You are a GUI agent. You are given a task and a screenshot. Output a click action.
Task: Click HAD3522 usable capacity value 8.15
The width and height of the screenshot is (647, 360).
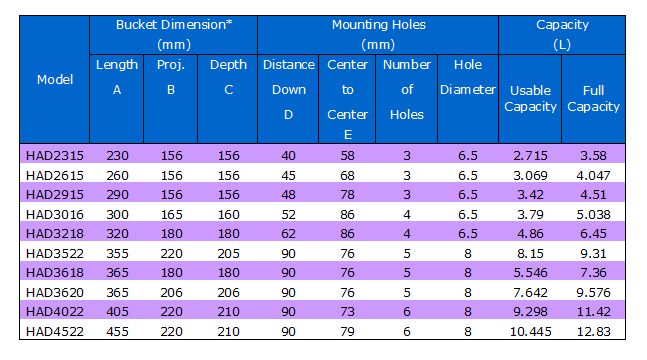[530, 253]
